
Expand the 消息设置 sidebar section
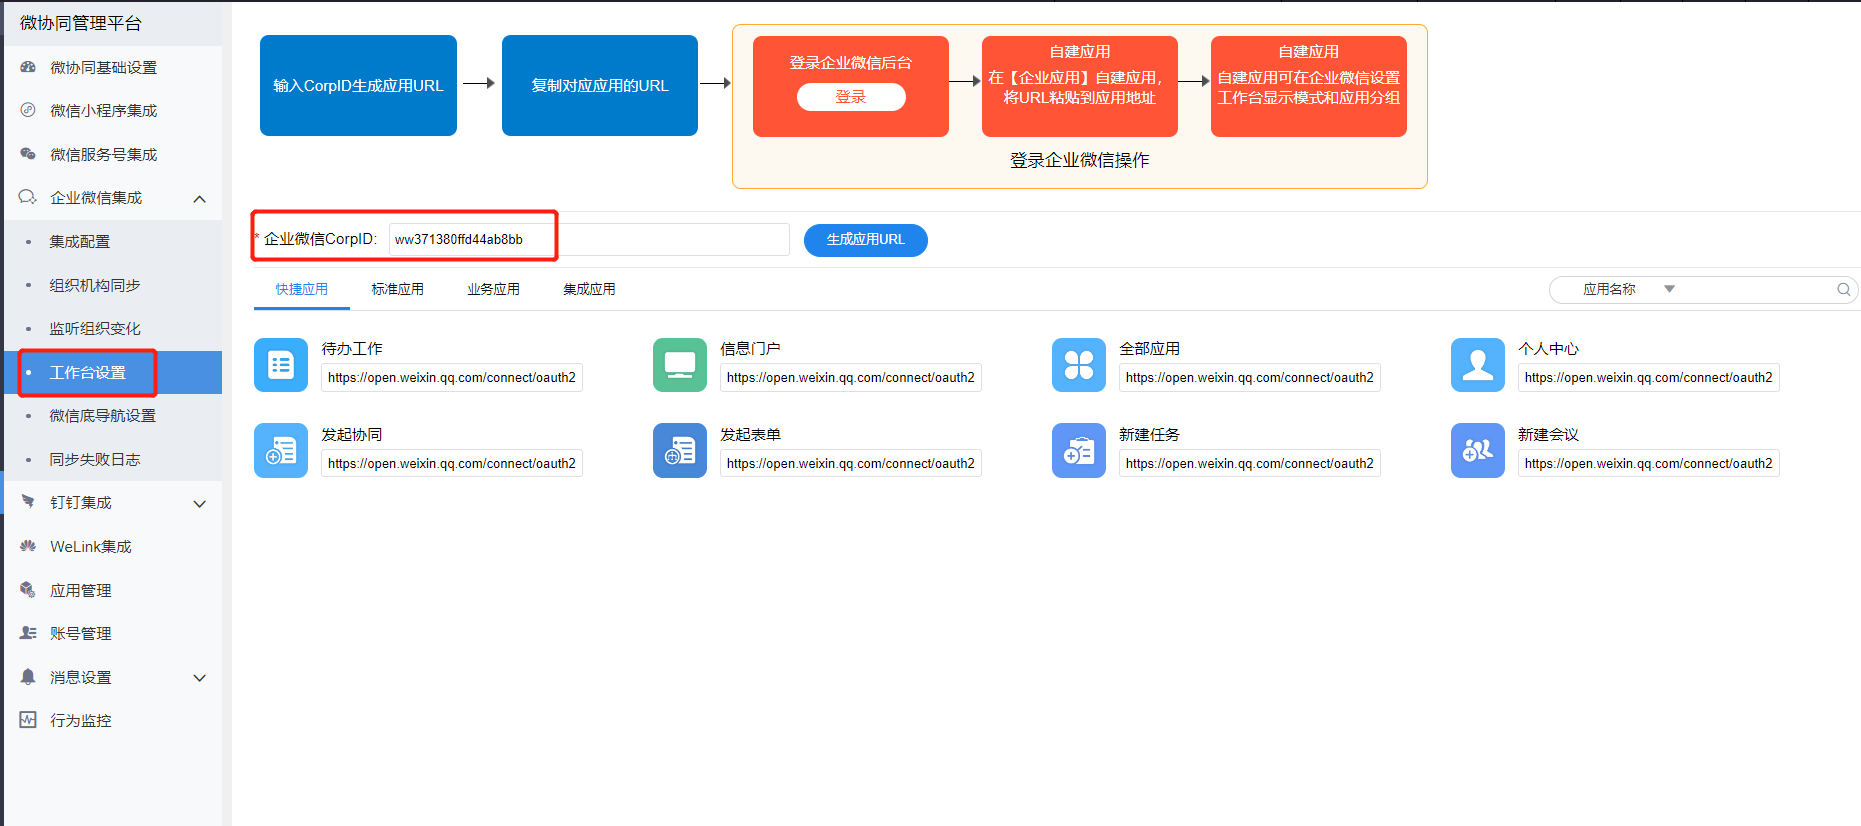pyautogui.click(x=200, y=678)
